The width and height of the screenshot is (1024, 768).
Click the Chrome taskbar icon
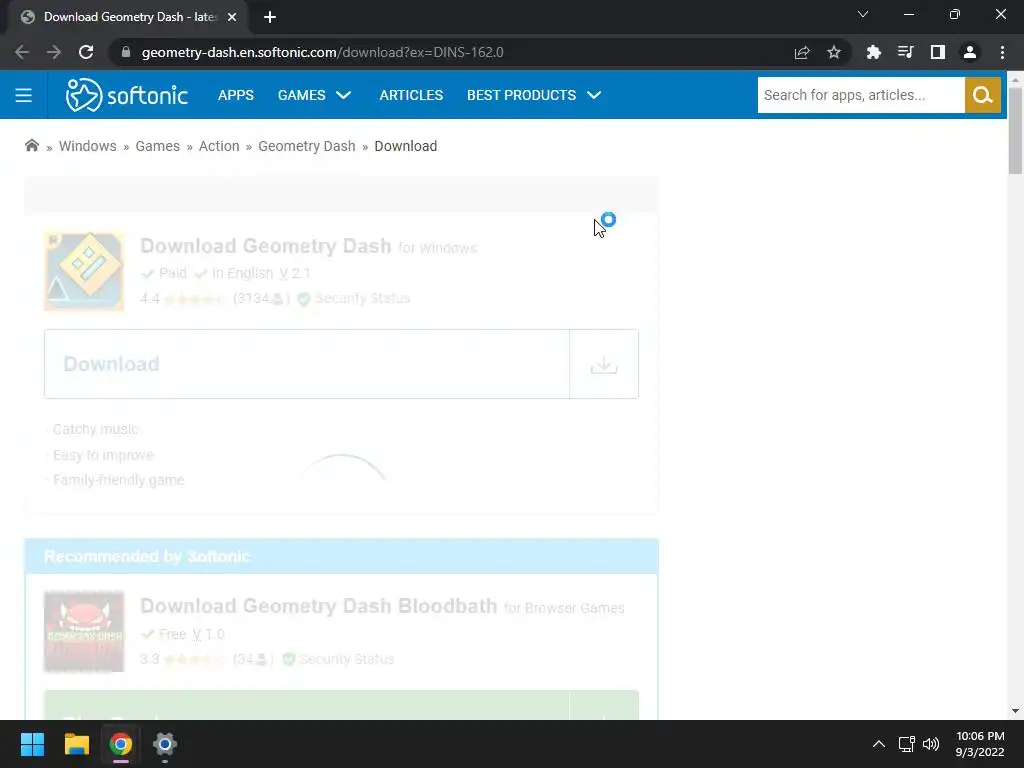point(120,744)
